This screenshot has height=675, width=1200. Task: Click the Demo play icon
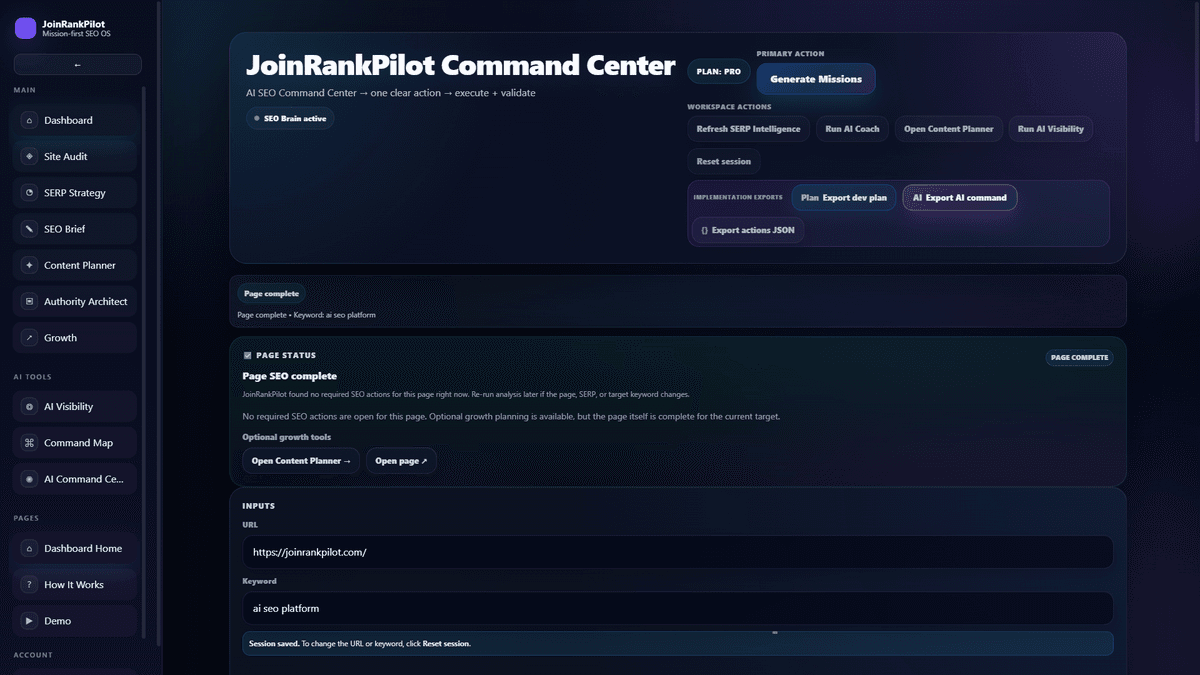29,621
